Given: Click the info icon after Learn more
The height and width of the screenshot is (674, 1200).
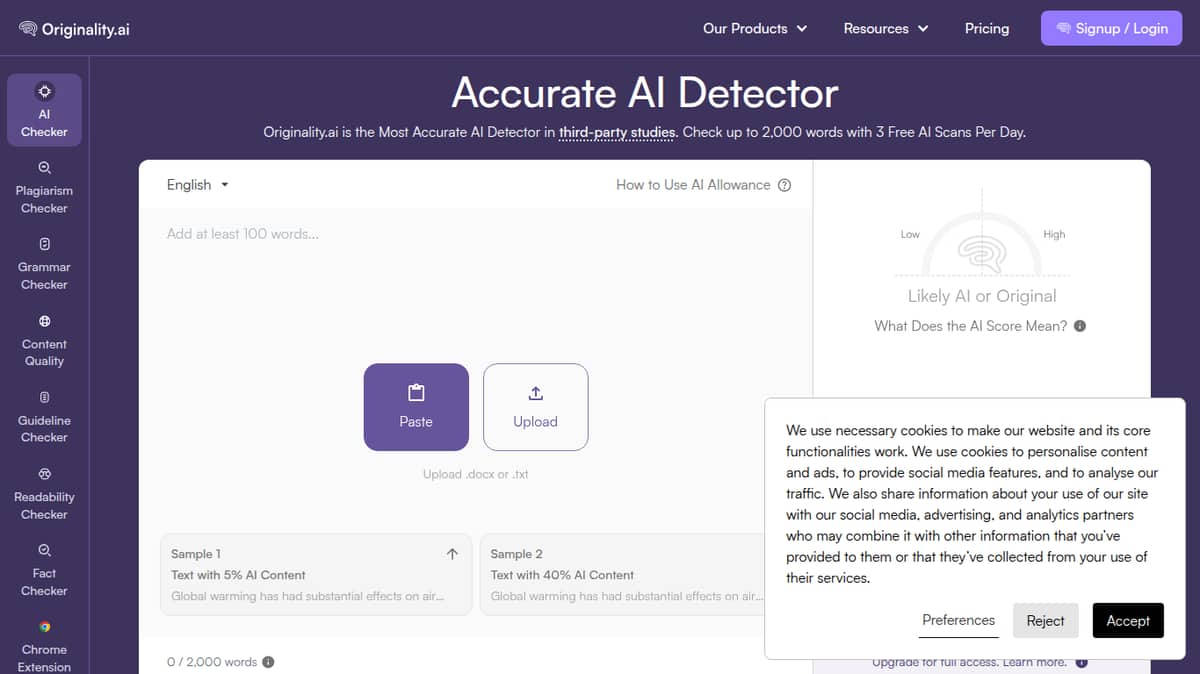Looking at the screenshot, I should point(1081,662).
